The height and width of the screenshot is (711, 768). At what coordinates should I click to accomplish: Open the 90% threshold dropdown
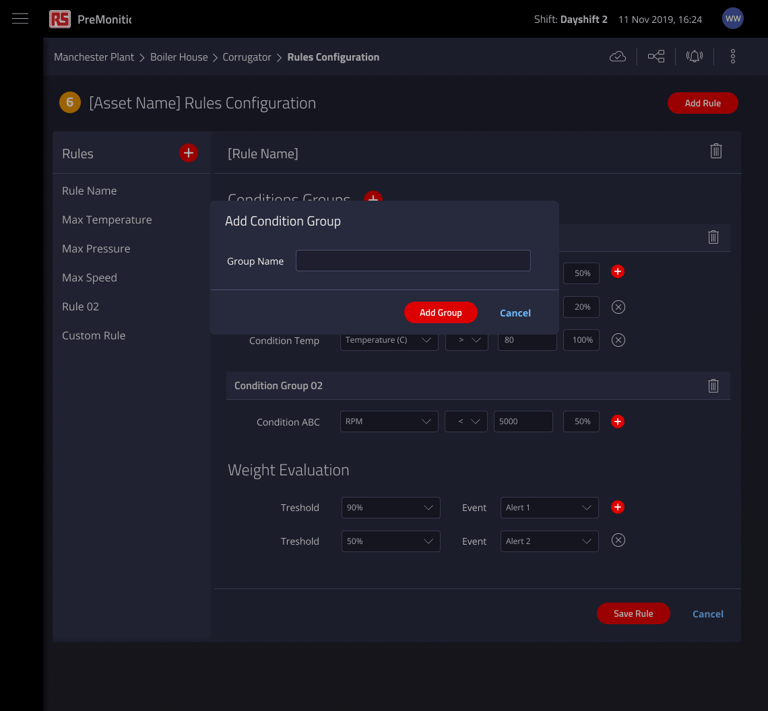(x=390, y=508)
